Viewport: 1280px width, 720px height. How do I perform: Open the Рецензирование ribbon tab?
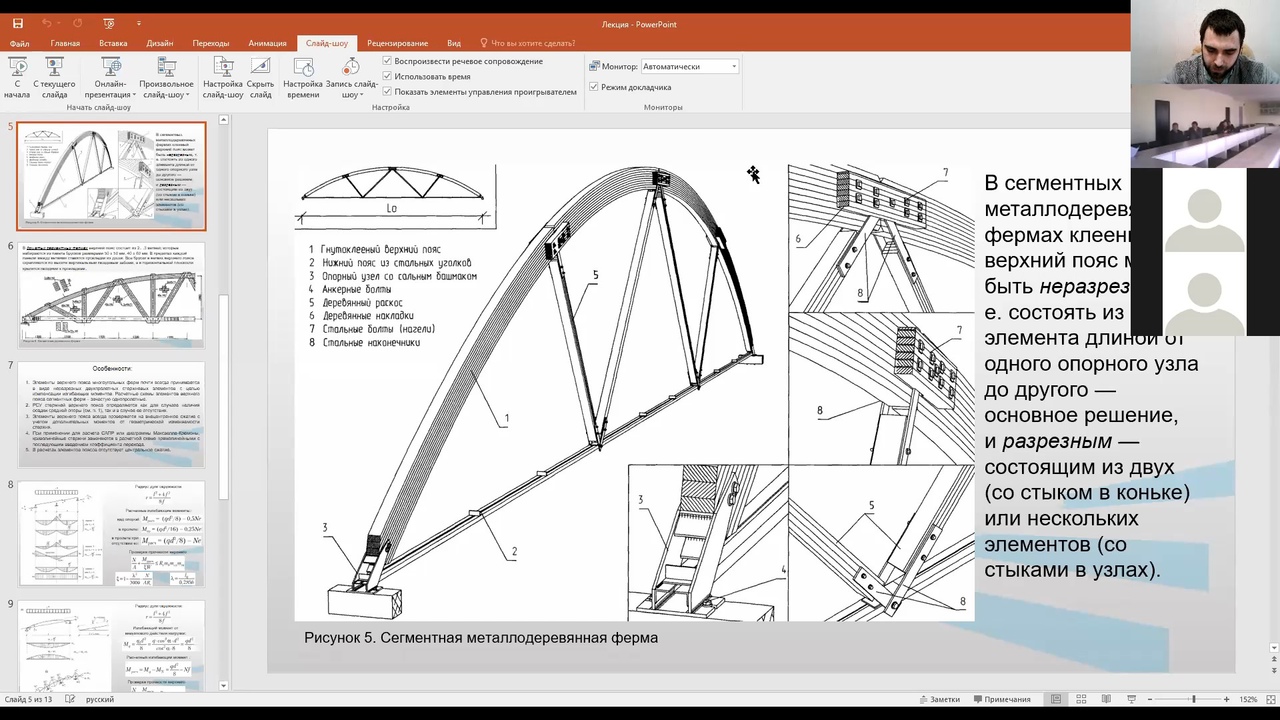[x=397, y=44]
